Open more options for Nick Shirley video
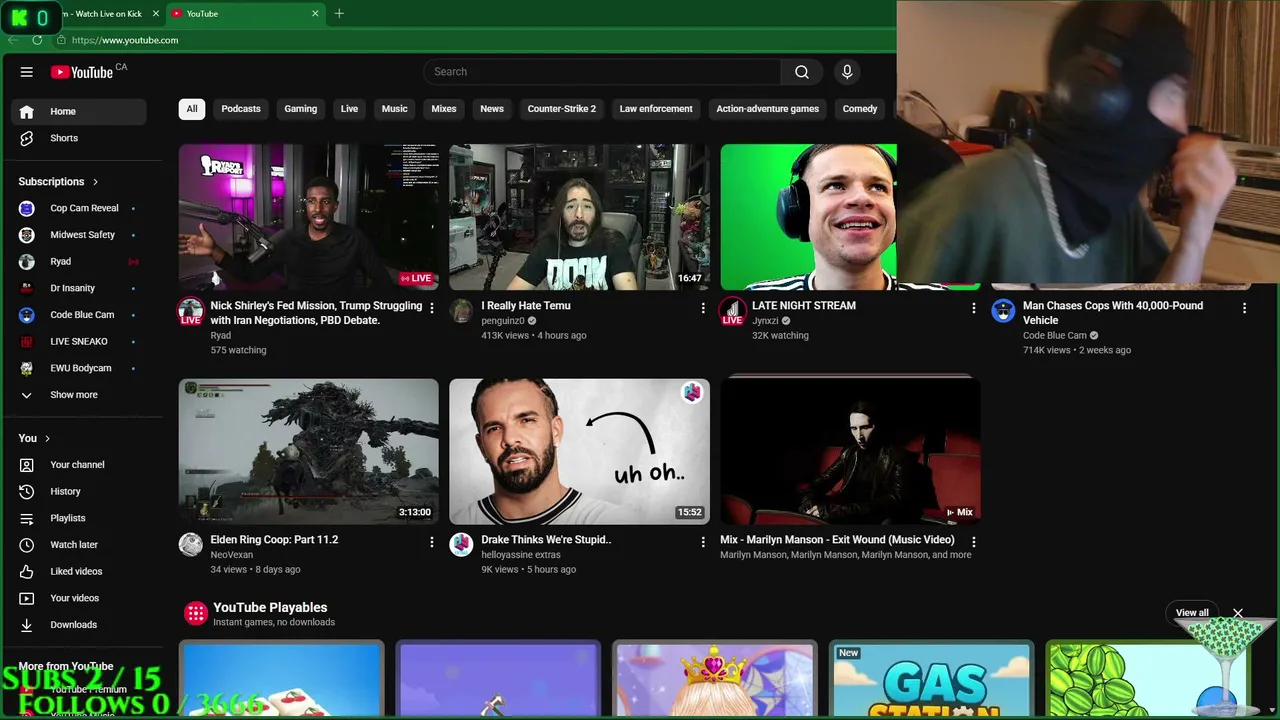The height and width of the screenshot is (720, 1280). tap(432, 308)
